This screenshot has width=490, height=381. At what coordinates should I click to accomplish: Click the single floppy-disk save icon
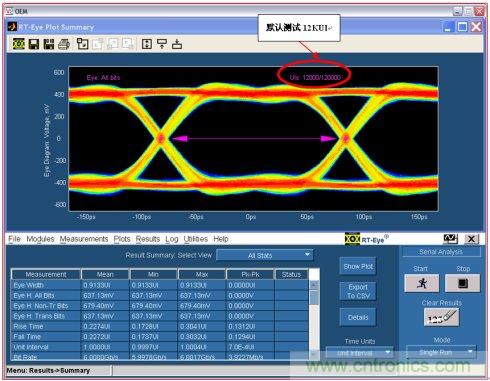pos(34,44)
